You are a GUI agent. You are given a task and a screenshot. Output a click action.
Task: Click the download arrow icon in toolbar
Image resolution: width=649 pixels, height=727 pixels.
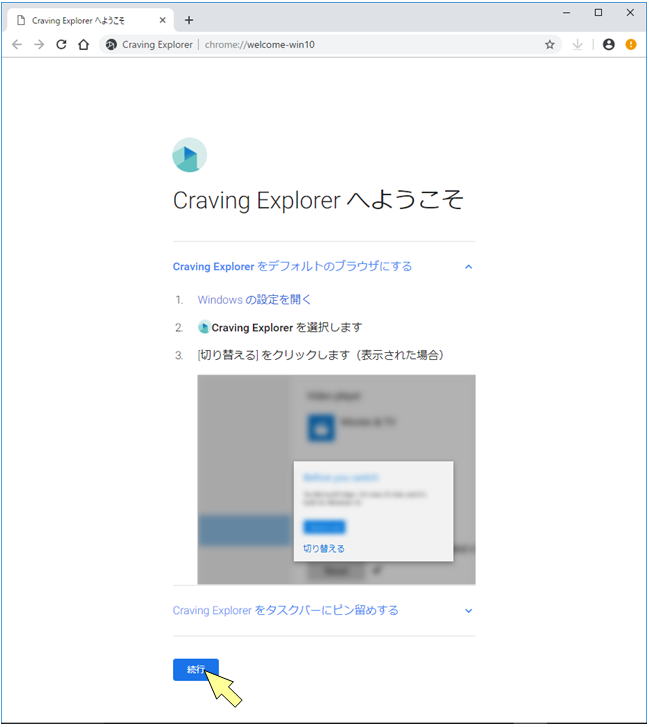578,45
